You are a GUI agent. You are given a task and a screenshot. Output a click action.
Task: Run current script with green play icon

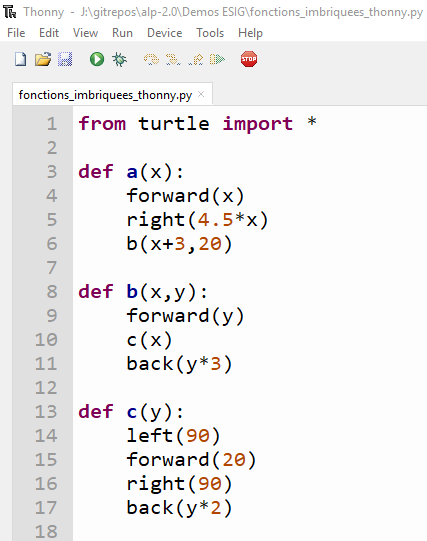click(97, 59)
